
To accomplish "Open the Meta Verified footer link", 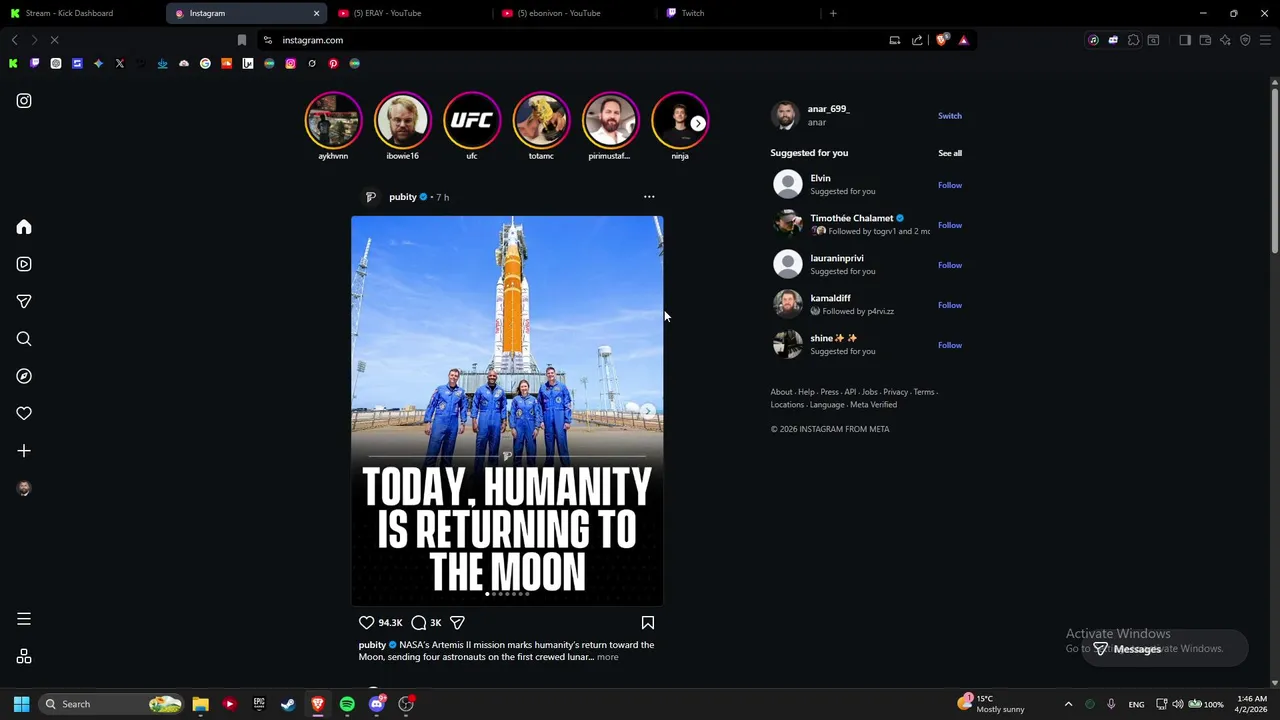I will 874,405.
